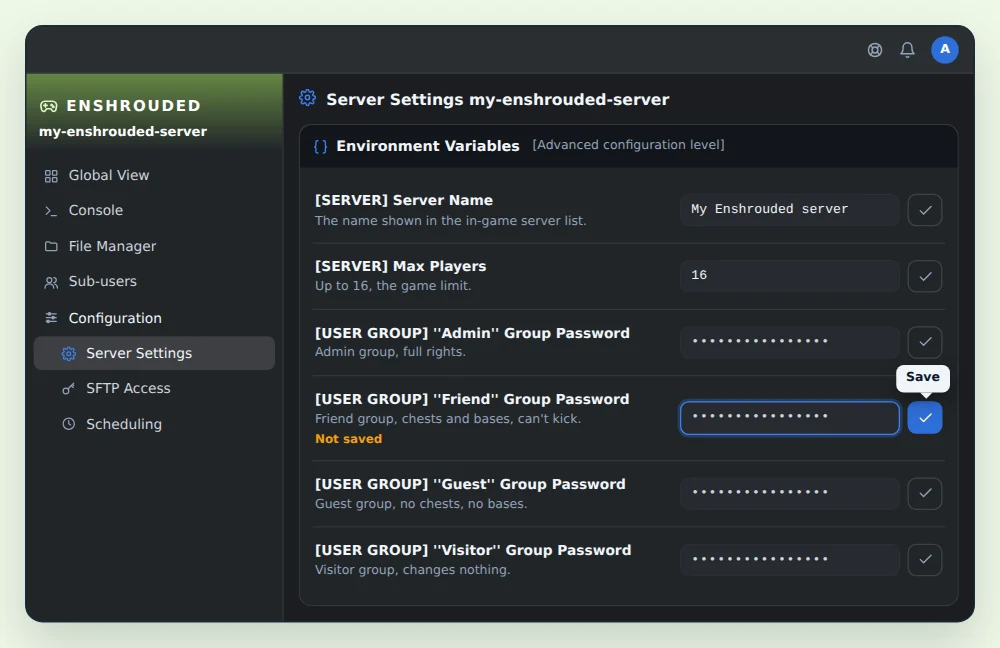The height and width of the screenshot is (648, 1000).
Task: Click the "Guest" Group Password label
Action: coord(470,484)
